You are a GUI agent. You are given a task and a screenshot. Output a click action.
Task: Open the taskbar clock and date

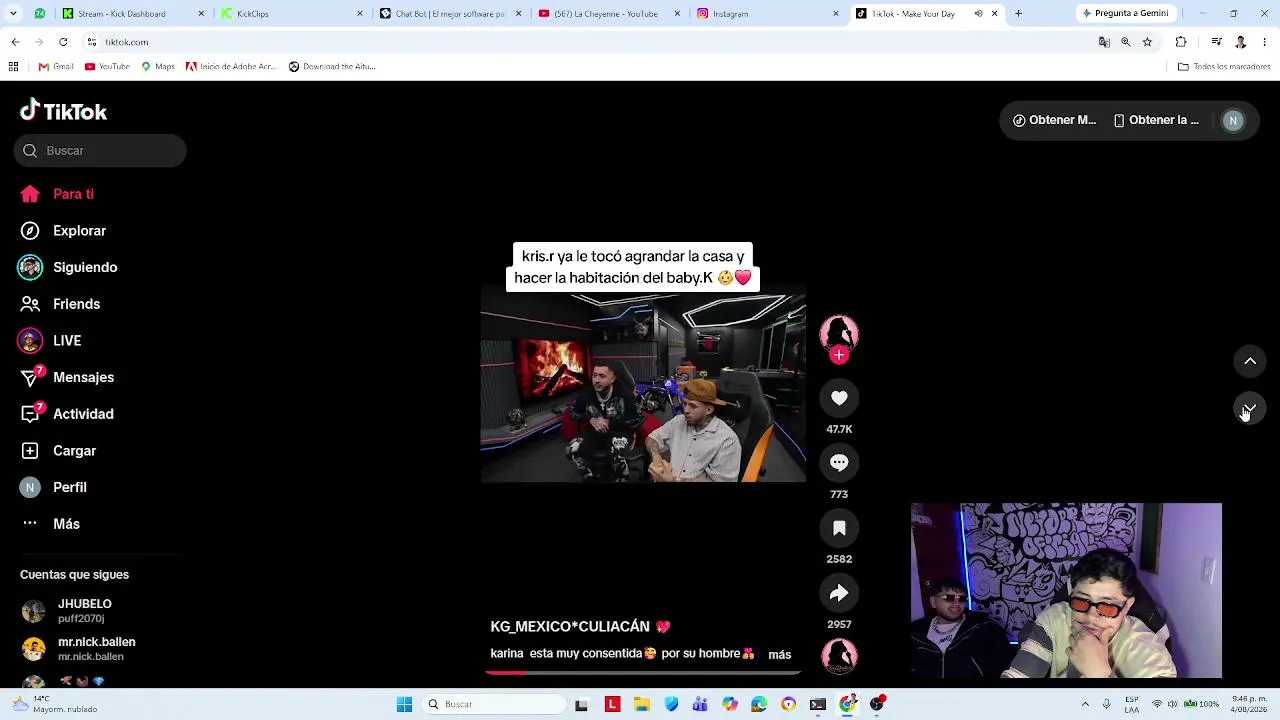[x=1249, y=704]
